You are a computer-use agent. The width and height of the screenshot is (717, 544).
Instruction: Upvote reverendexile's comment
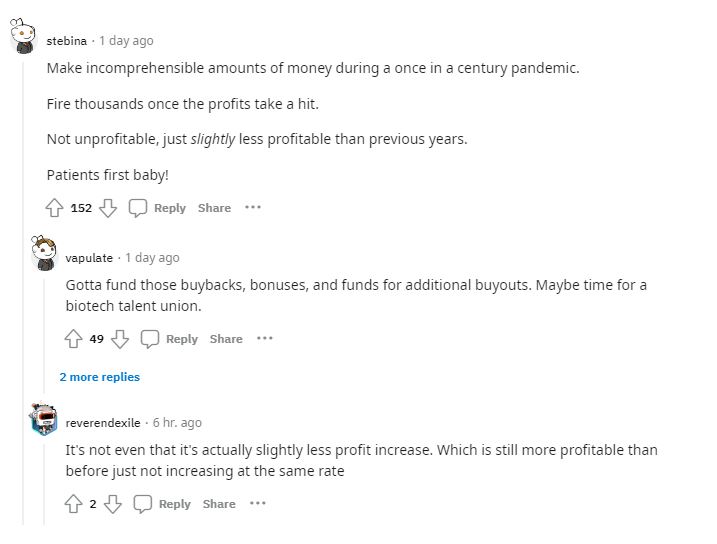point(73,504)
